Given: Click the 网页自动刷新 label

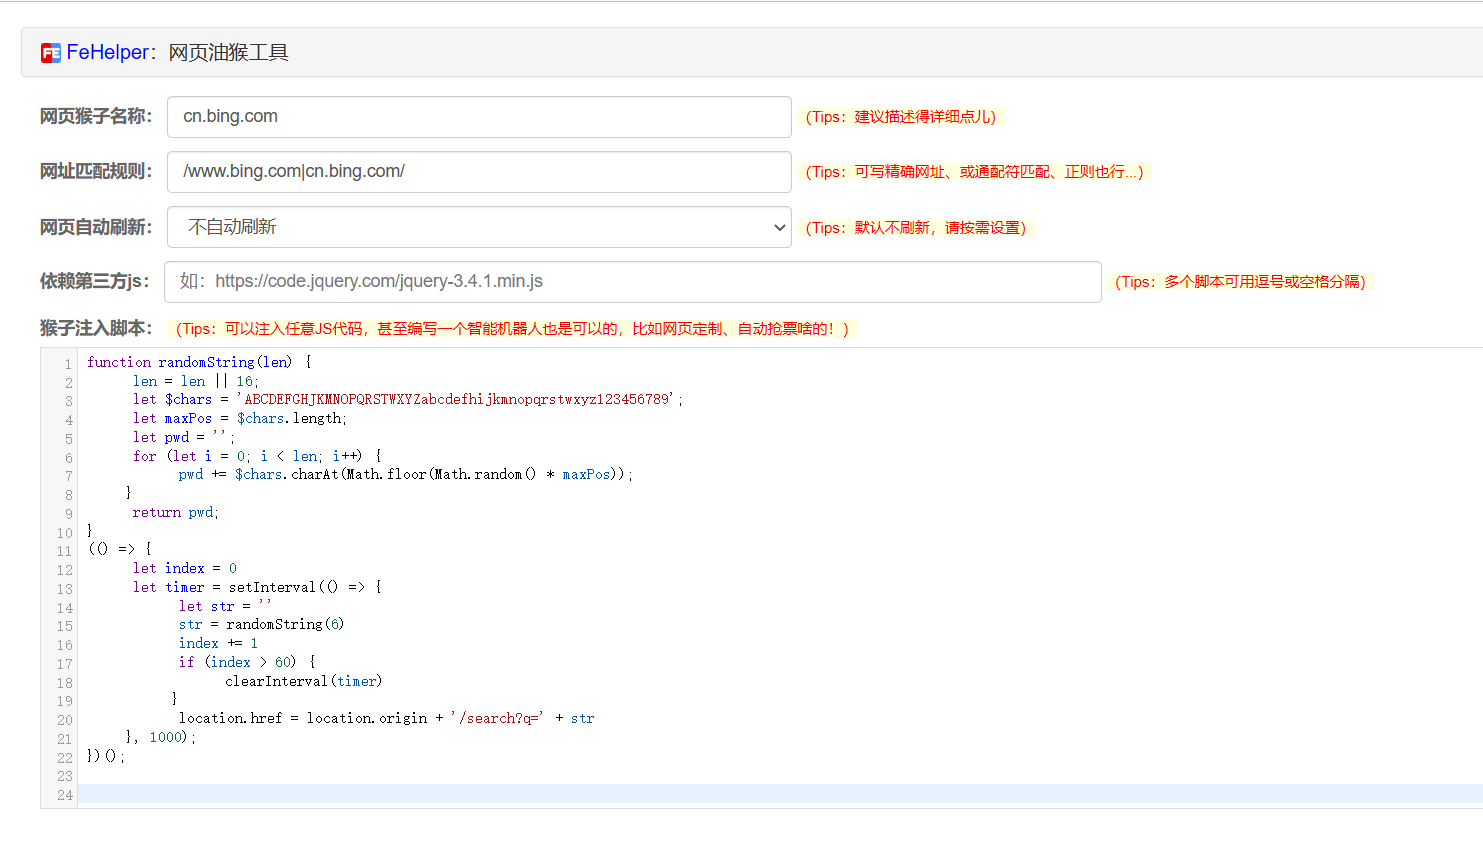Looking at the screenshot, I should coord(96,227).
